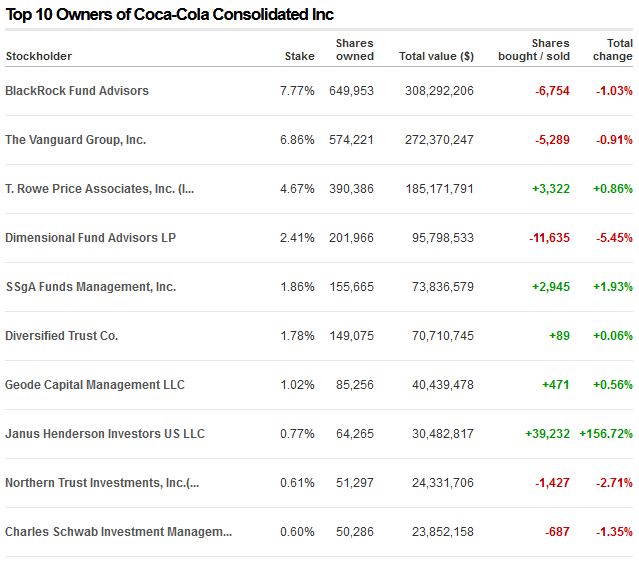The width and height of the screenshot is (639, 561).
Task: Select shares owned 201,966
Action: [x=351, y=238]
